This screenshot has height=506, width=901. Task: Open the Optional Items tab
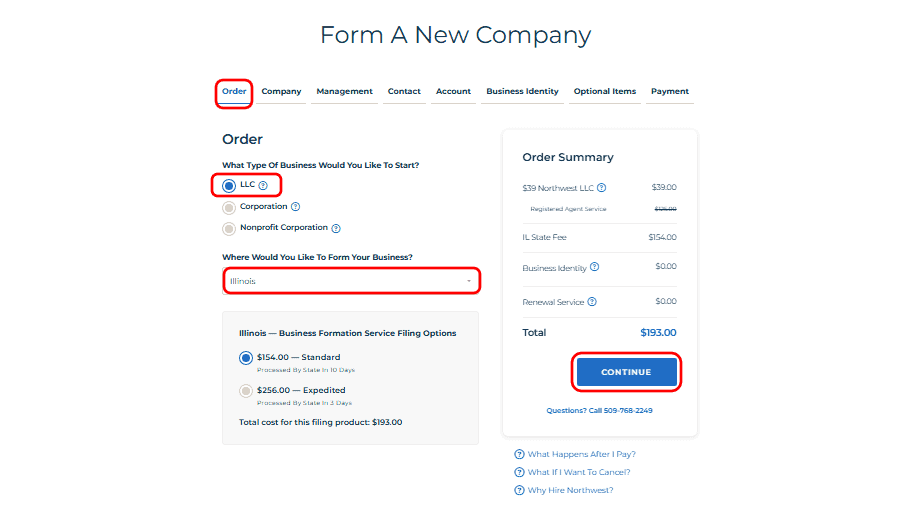point(604,92)
